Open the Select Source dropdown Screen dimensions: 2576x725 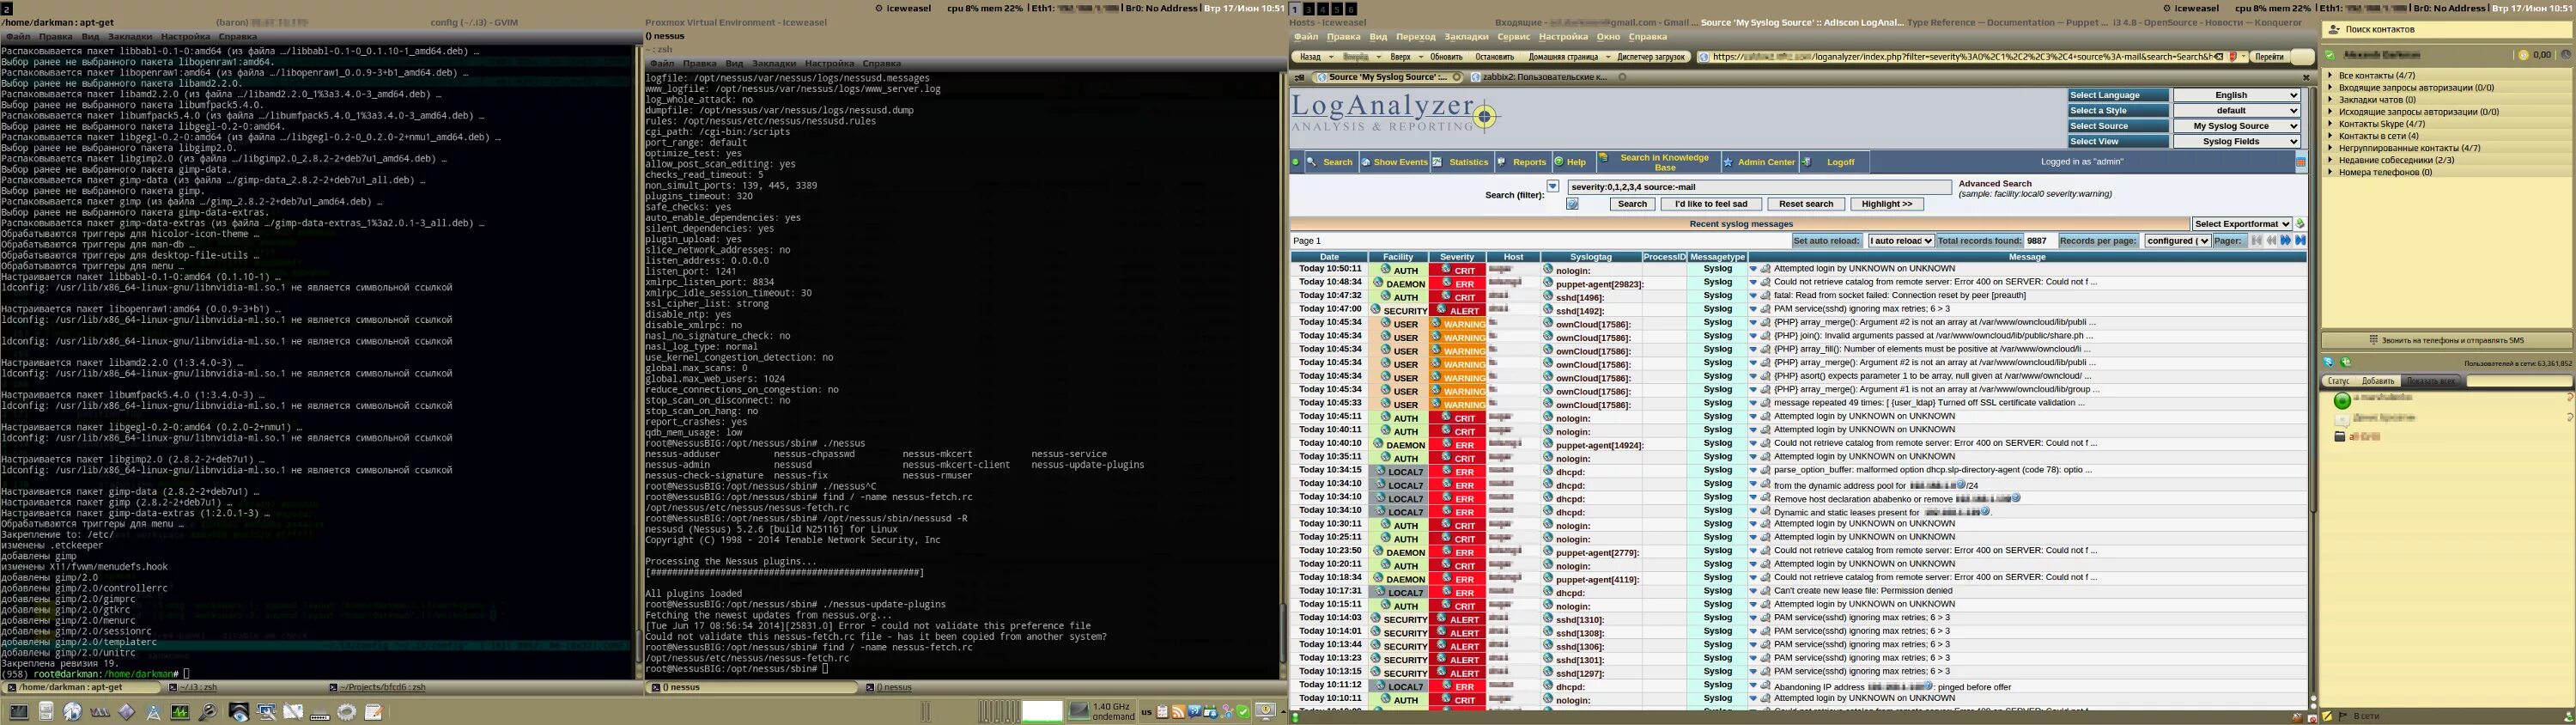[2236, 126]
